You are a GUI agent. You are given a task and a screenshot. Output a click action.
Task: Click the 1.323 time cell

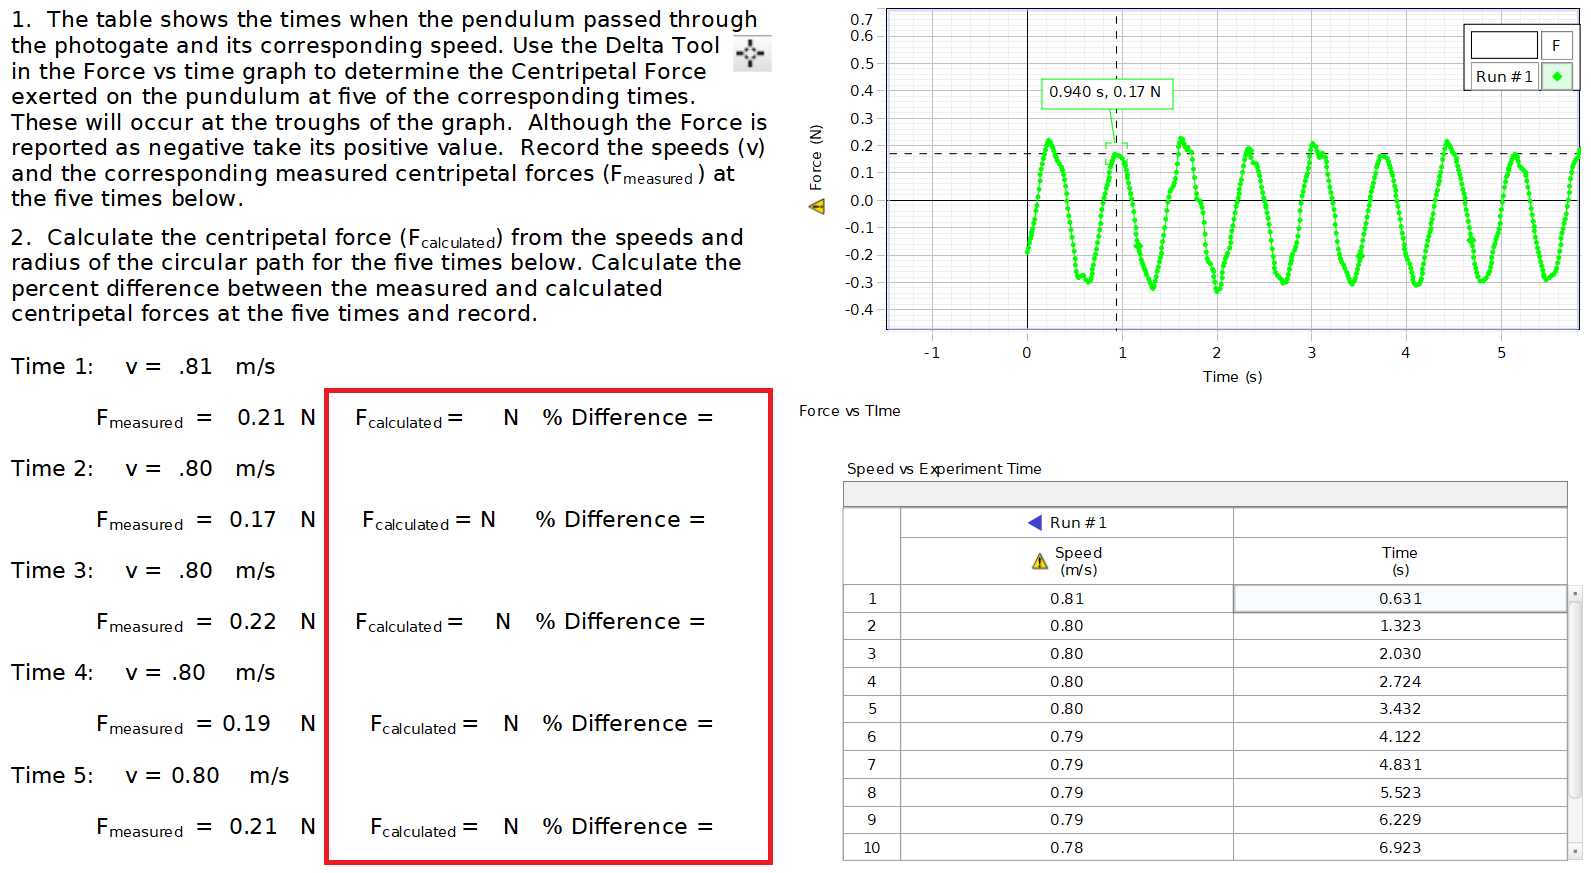pyautogui.click(x=1400, y=626)
